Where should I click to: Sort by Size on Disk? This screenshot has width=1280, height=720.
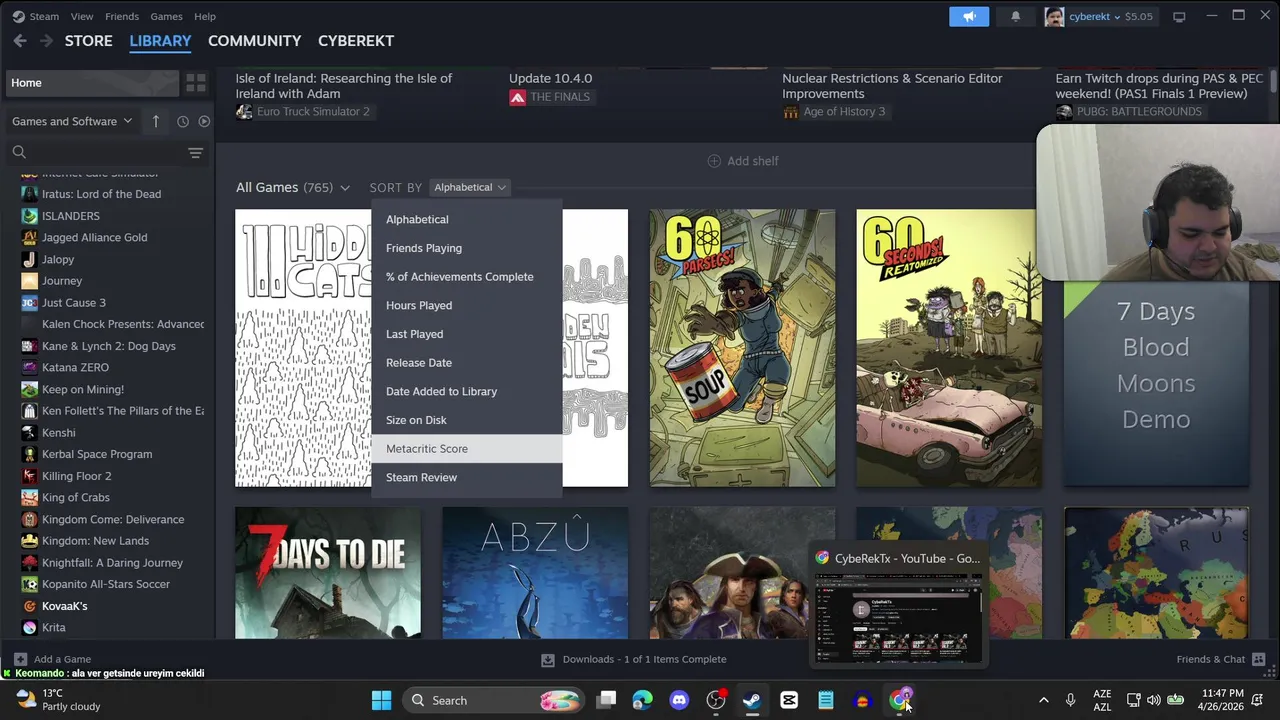(x=467, y=420)
